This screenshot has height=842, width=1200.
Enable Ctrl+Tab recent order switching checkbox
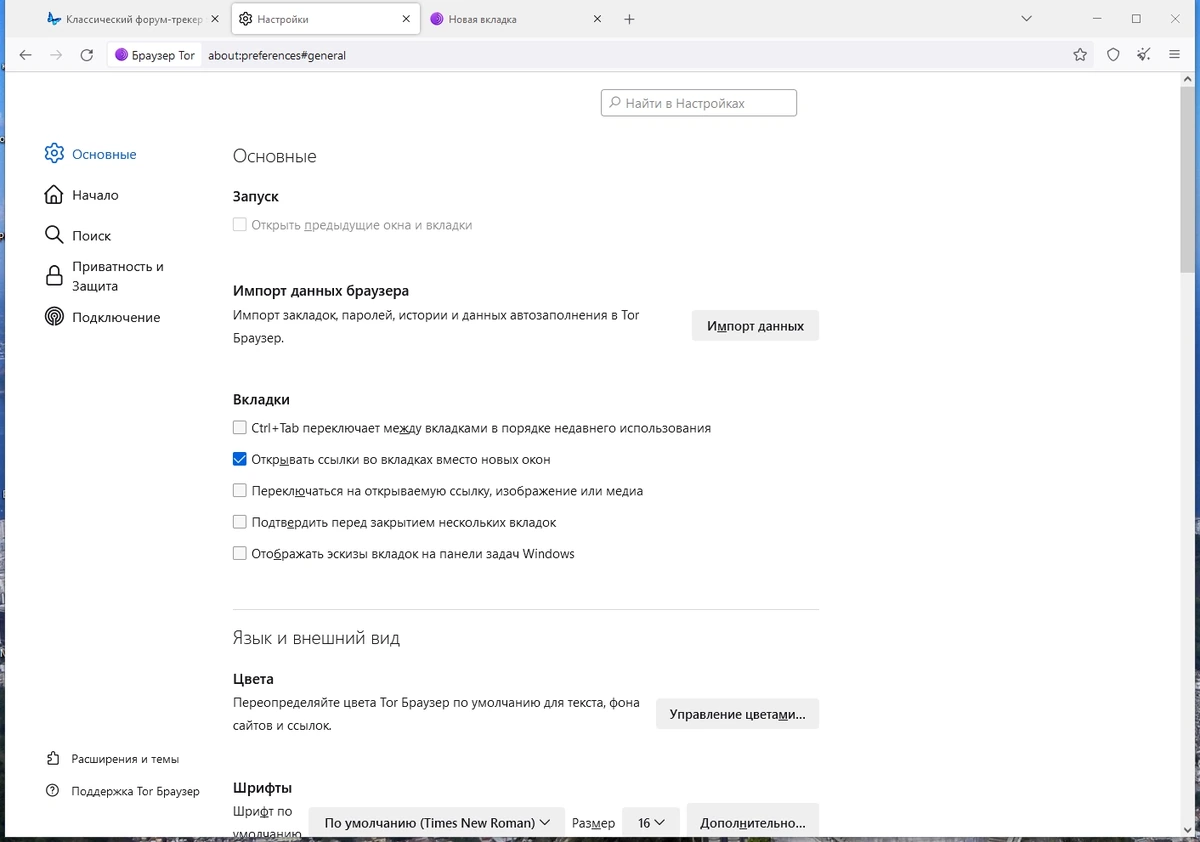point(240,428)
